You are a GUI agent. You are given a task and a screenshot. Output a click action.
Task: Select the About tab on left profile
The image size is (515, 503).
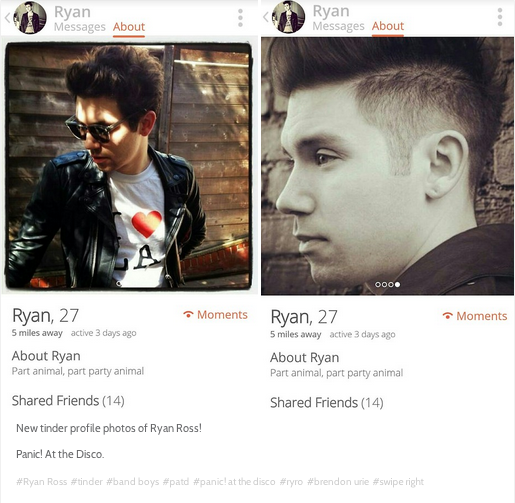(x=129, y=27)
